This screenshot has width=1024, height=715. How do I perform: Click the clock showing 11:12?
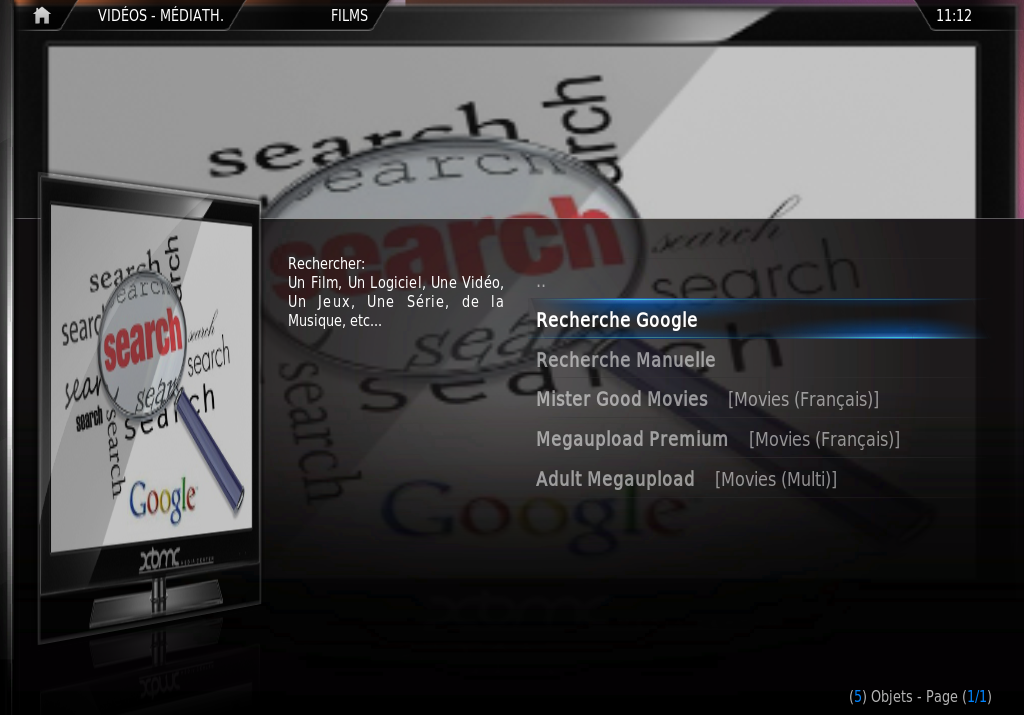coord(953,16)
